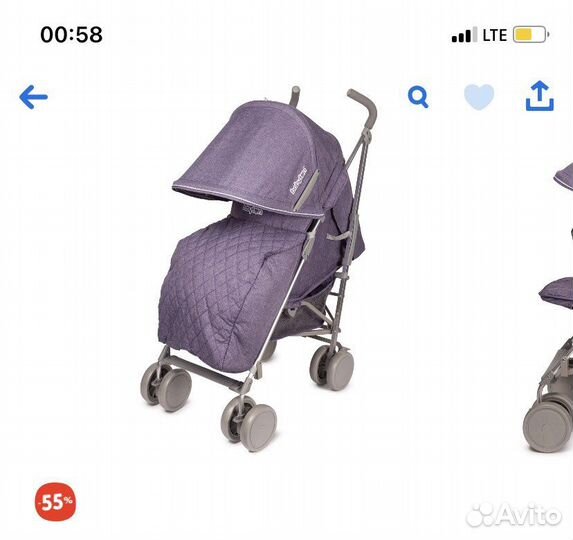
Task: Tap the red -55% discount badge
Action: click(56, 502)
